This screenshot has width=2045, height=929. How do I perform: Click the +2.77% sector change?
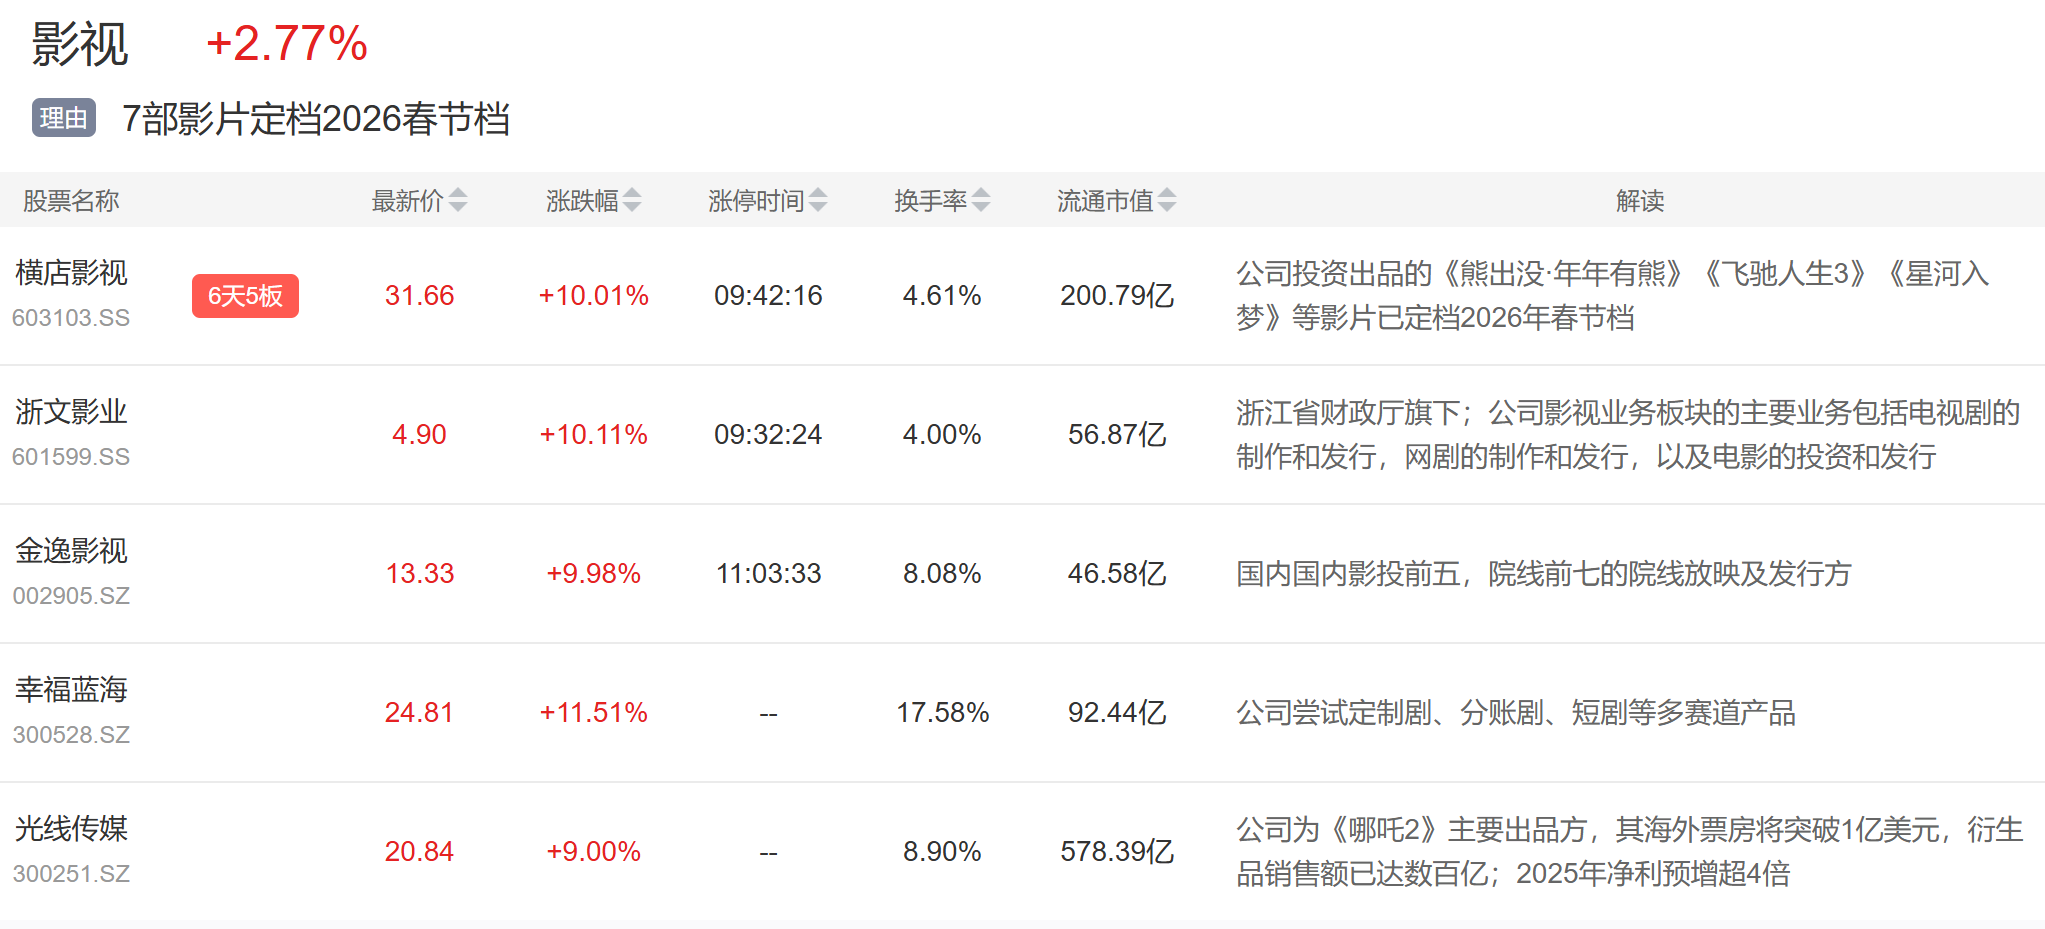[287, 44]
